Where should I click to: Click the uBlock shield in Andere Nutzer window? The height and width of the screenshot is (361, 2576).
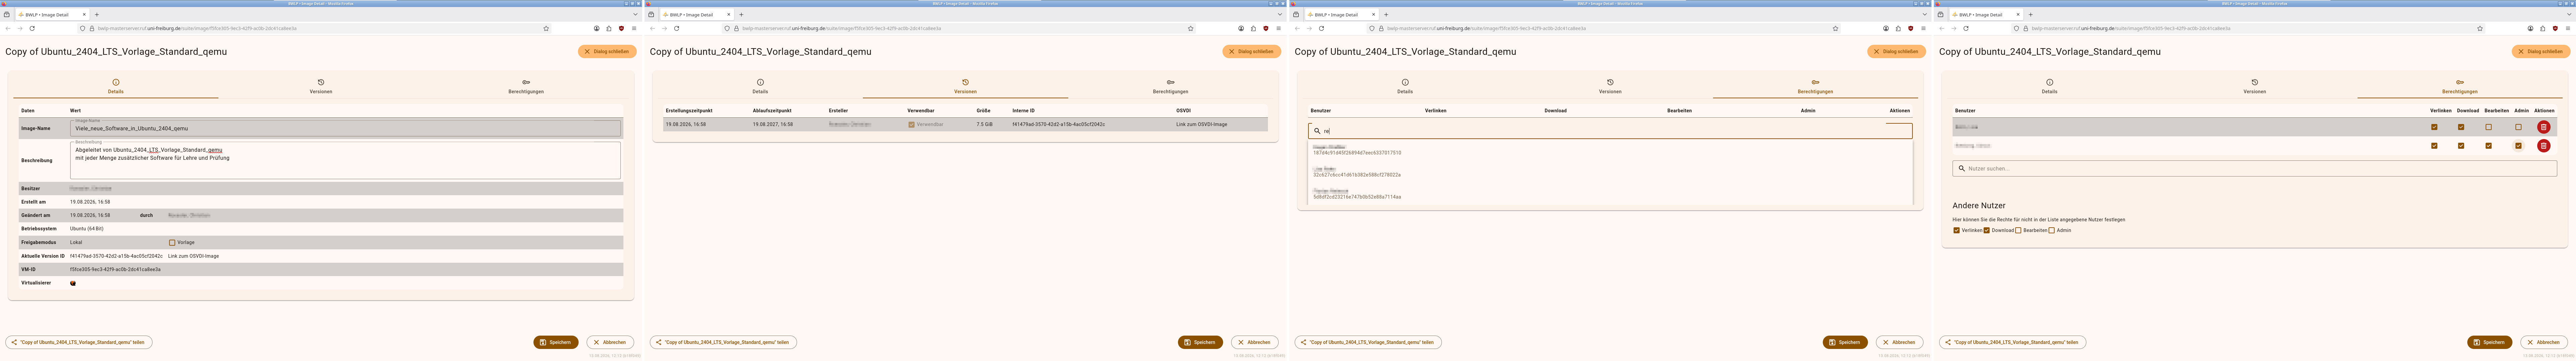2555,28
